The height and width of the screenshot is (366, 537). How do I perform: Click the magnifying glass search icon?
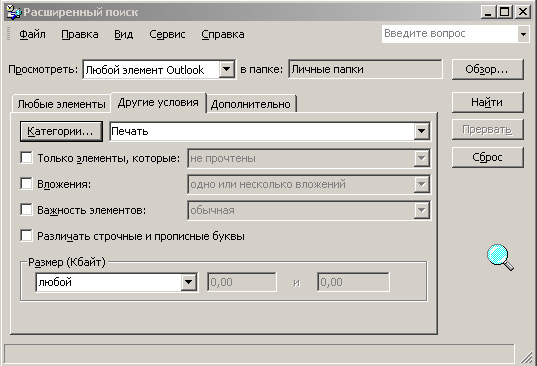click(500, 257)
